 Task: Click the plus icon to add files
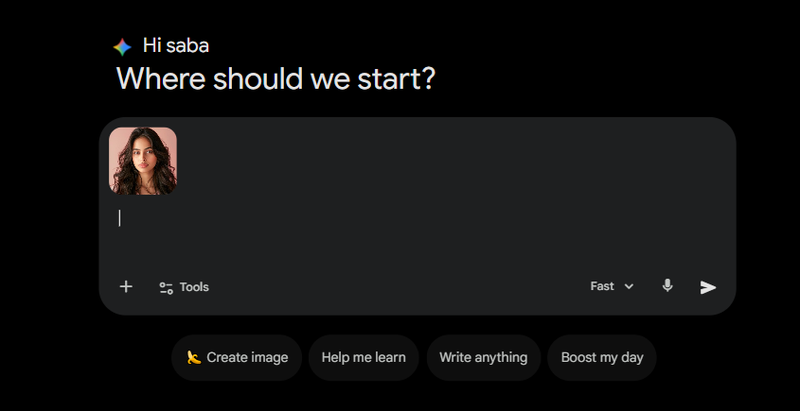coord(126,287)
